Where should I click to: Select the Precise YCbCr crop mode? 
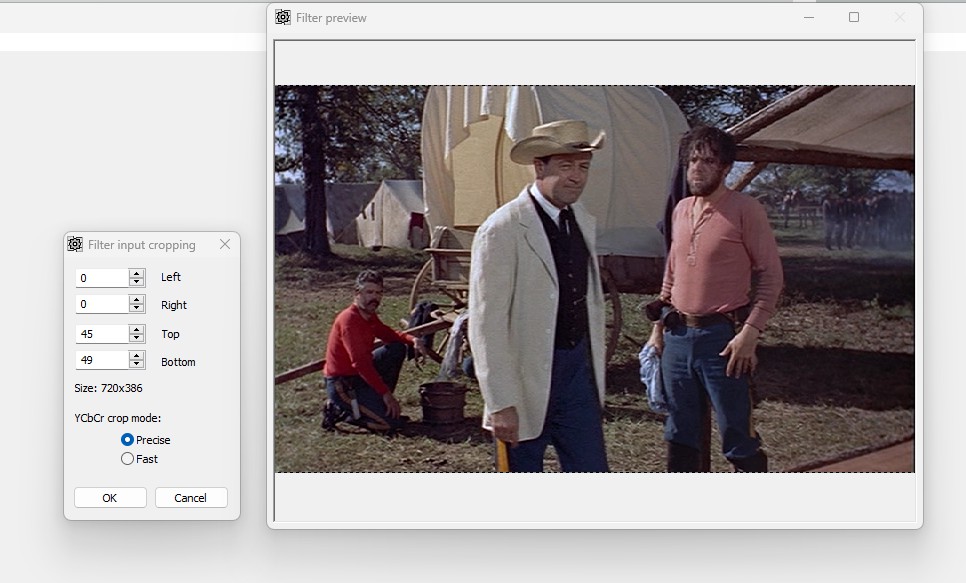click(x=128, y=439)
